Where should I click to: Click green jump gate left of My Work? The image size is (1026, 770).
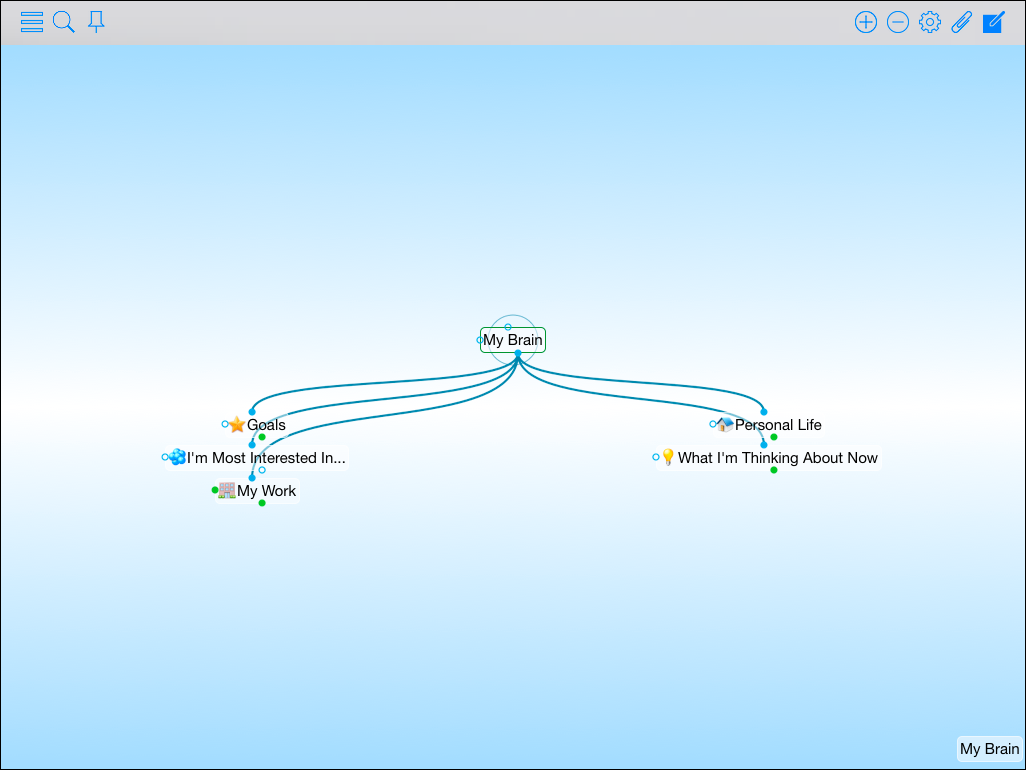click(215, 490)
